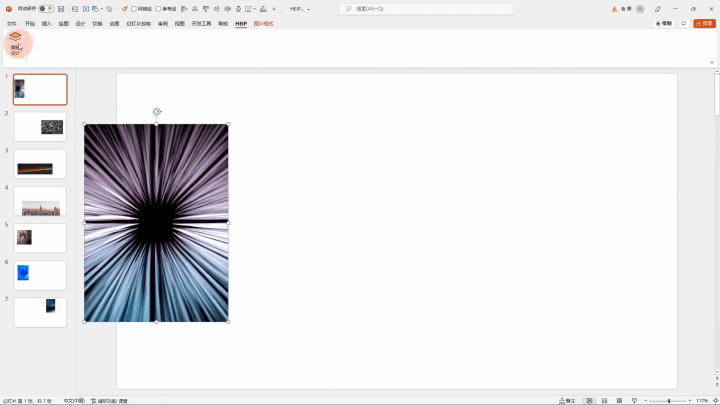This screenshot has height=405, width=720.
Task: Select slide 5 thumbnail
Action: [40, 238]
